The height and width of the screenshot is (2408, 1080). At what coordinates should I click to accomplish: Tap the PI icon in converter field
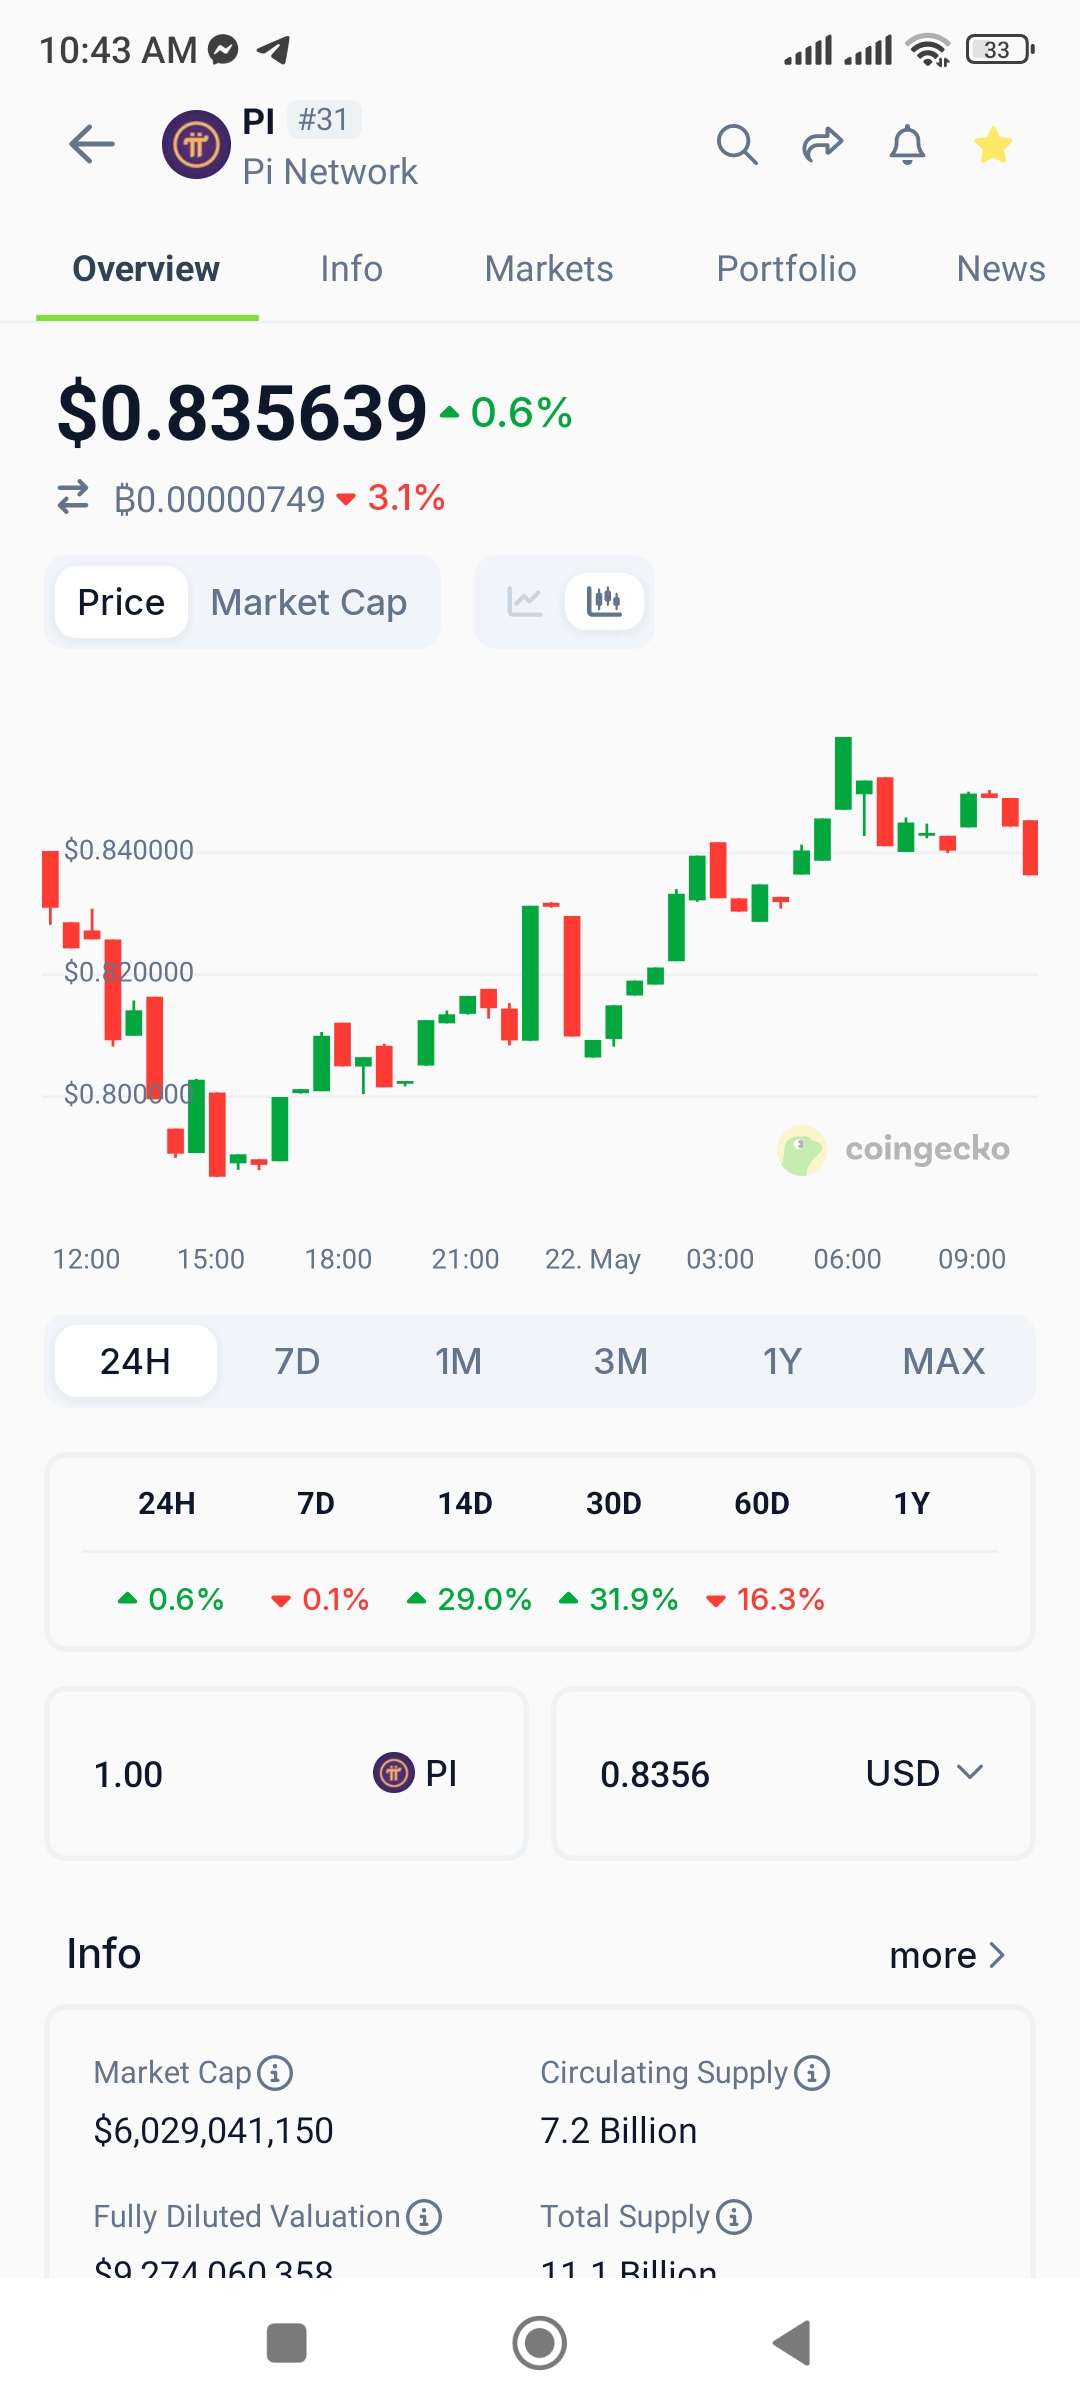[394, 1773]
